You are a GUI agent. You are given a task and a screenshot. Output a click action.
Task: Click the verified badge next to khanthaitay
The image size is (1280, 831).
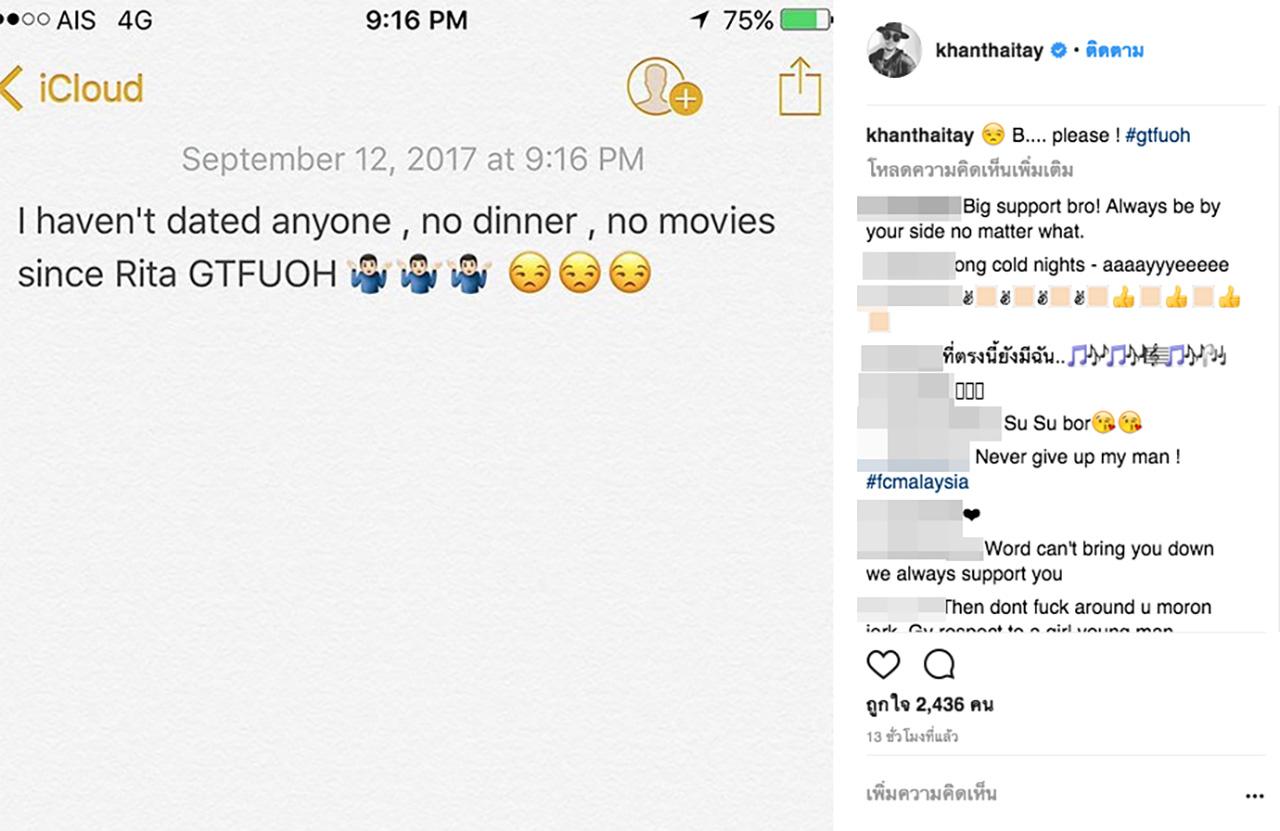(x=1057, y=50)
